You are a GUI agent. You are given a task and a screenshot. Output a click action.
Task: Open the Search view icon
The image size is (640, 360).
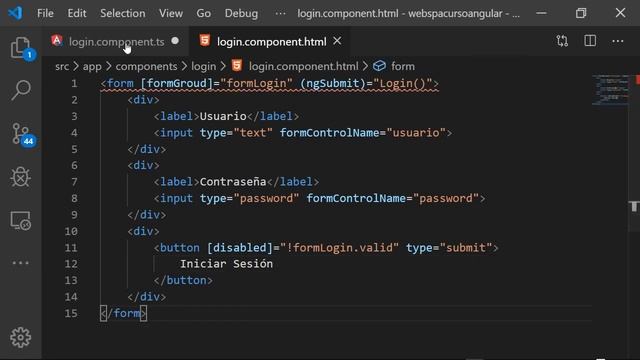pos(20,90)
